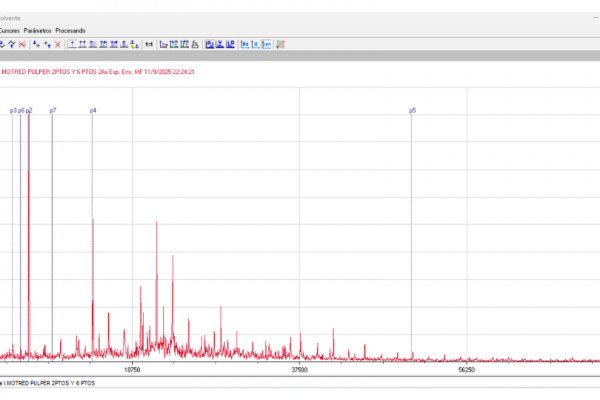600x400 pixels.
Task: Select the p5 cursor marker label
Action: coord(412,110)
